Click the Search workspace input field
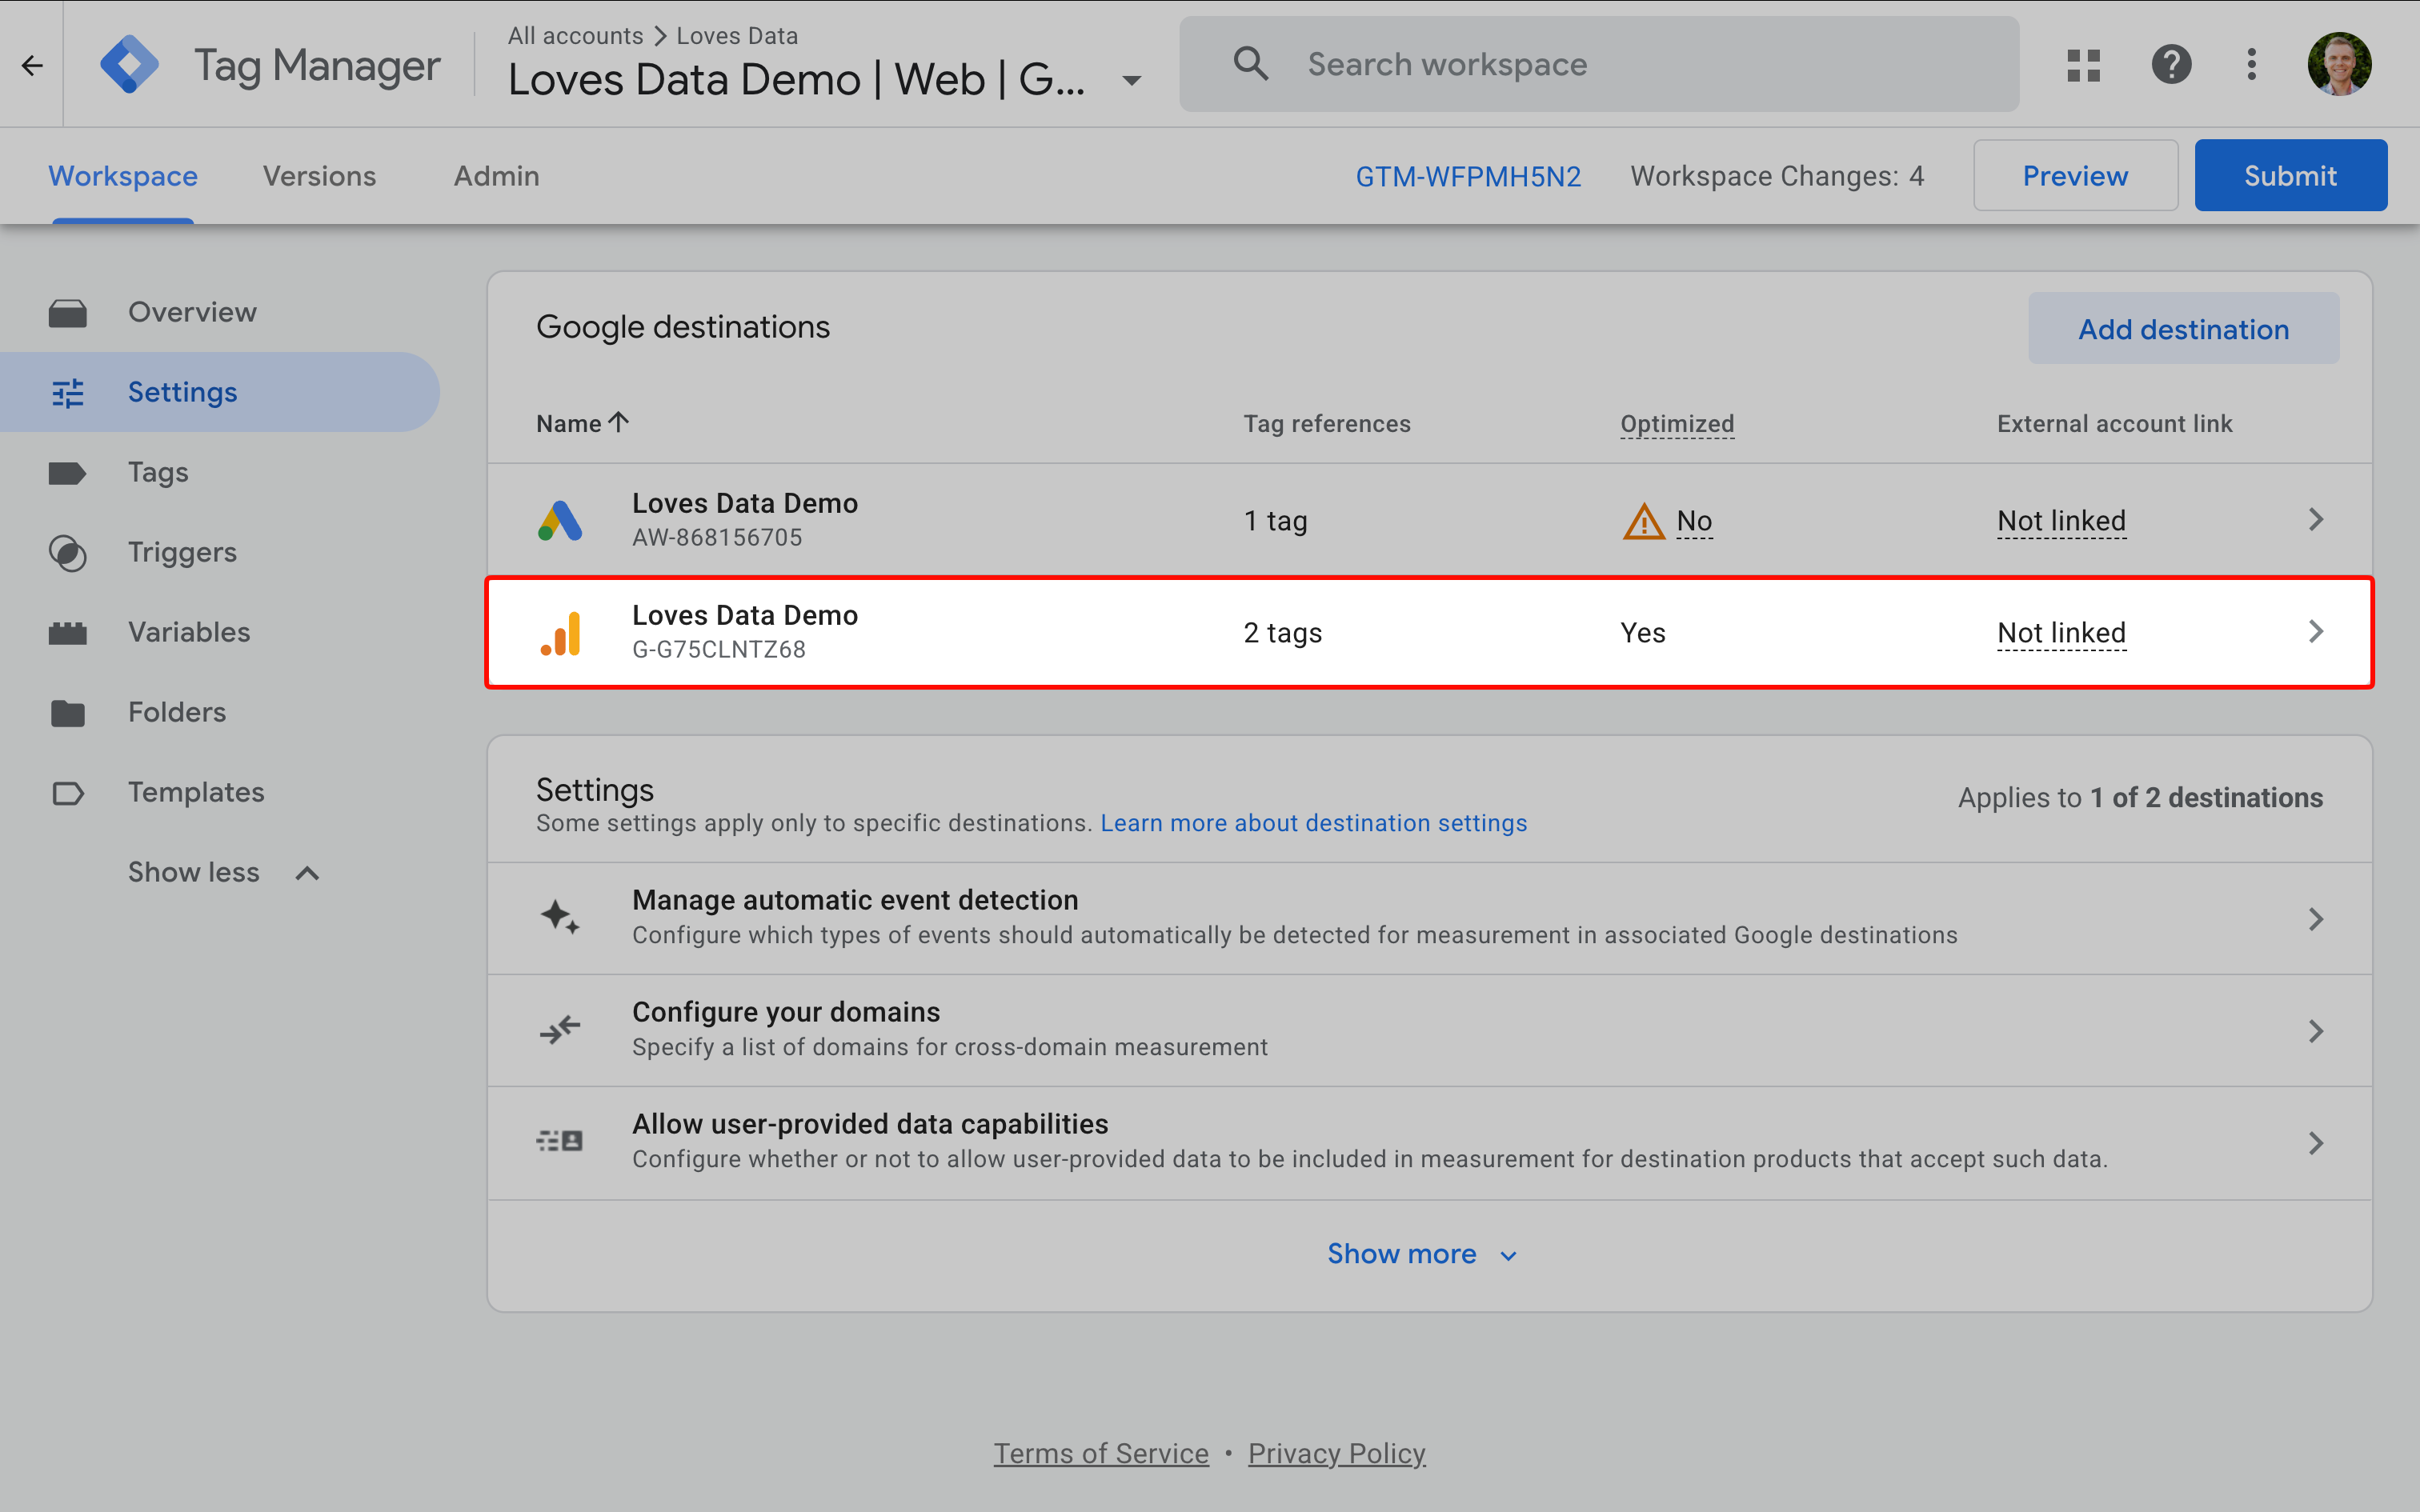Screen dimensions: 2420x1512 pyautogui.click(x=1598, y=65)
